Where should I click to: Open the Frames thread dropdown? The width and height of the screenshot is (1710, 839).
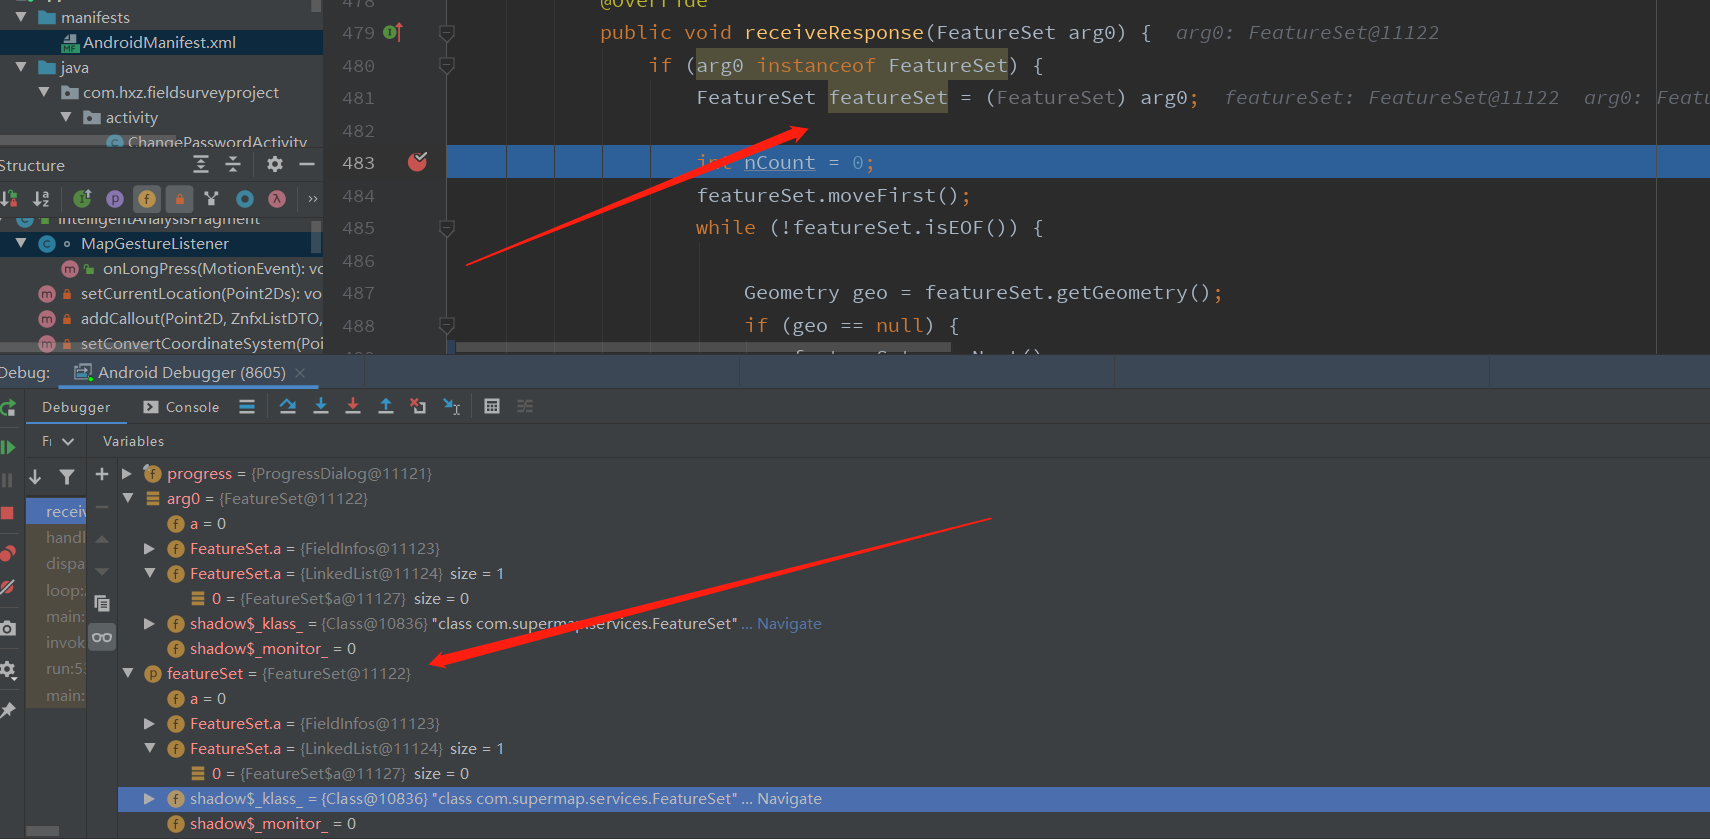pos(58,441)
